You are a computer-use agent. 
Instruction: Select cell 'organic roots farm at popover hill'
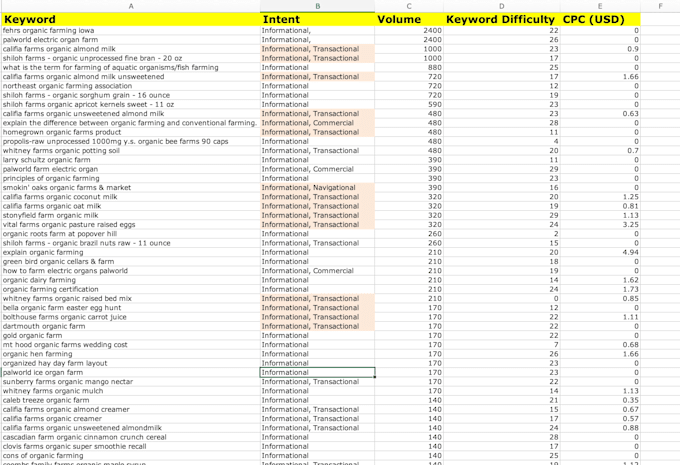(x=131, y=234)
